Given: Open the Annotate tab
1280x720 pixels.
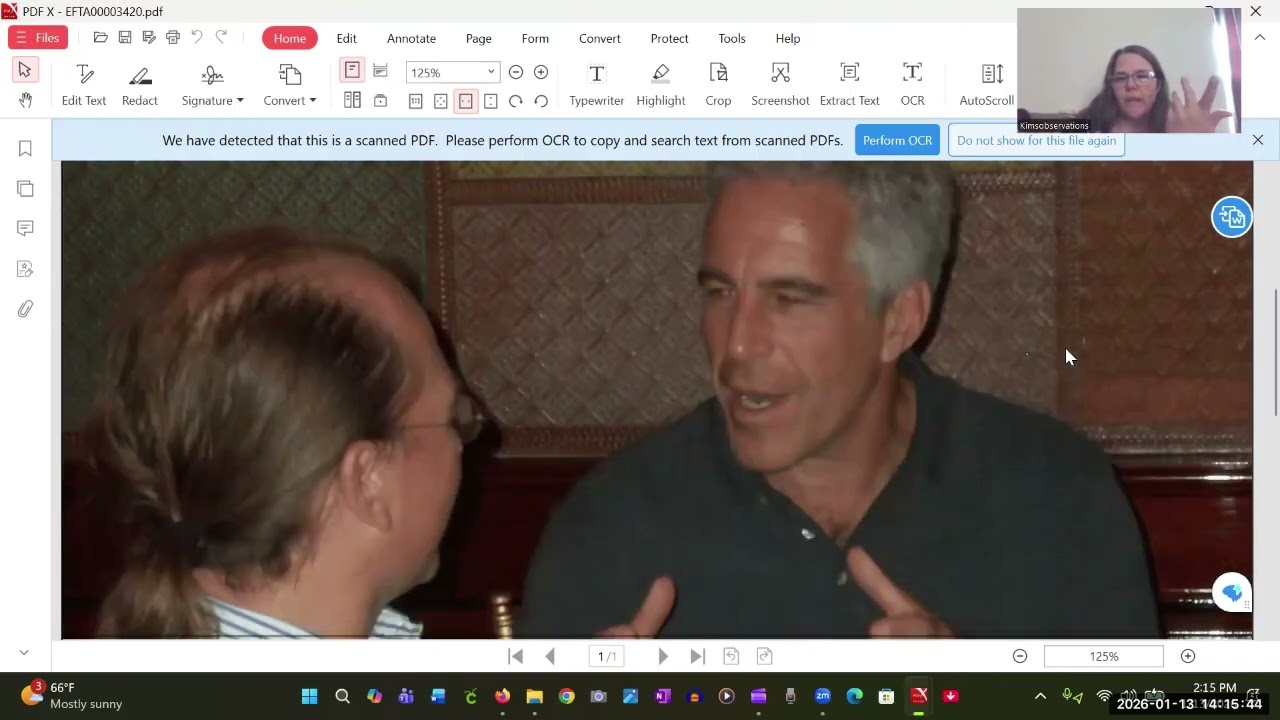Looking at the screenshot, I should [x=411, y=38].
